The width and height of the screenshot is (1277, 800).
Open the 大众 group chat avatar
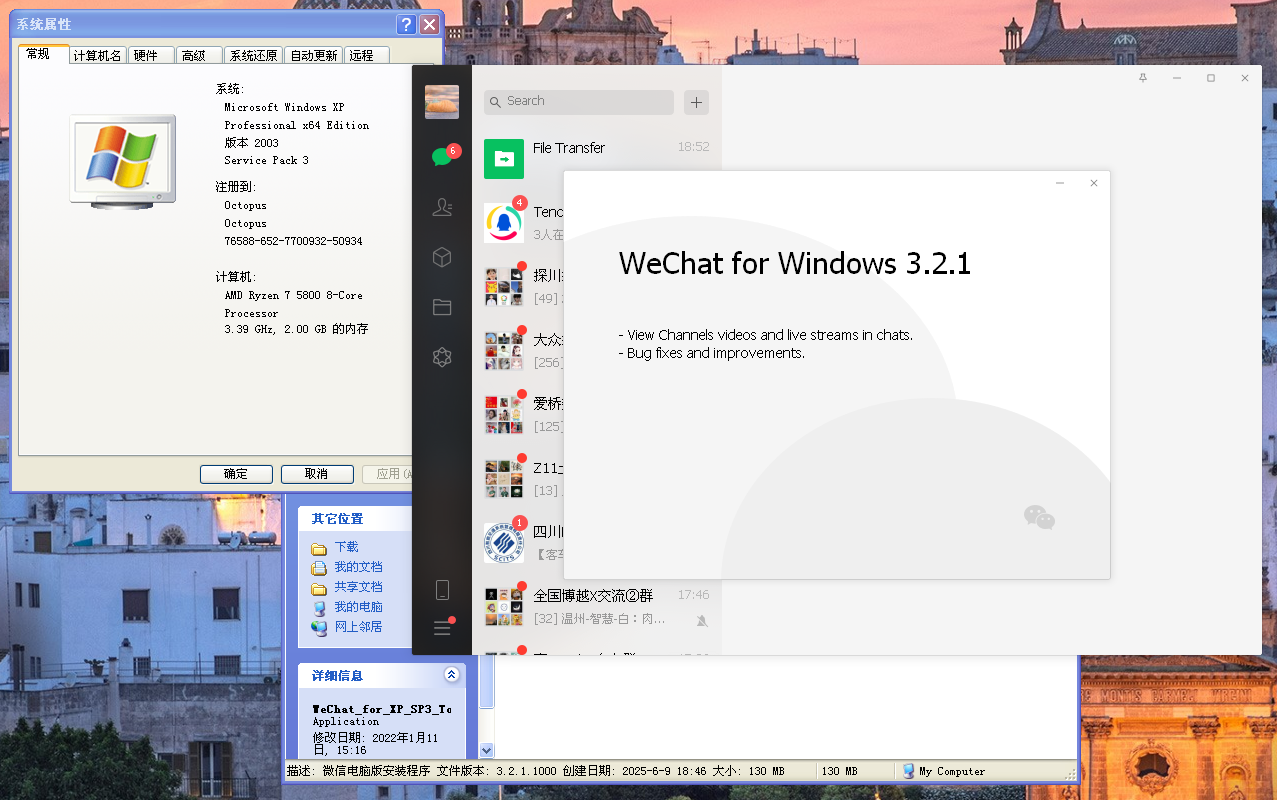tap(504, 351)
